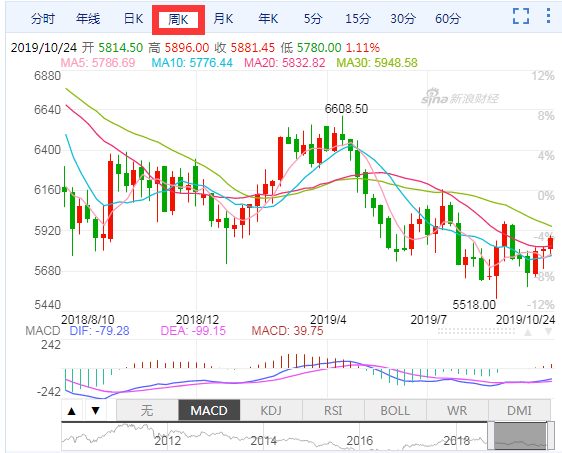Open the three-dot more options menu

pyautogui.click(x=548, y=16)
